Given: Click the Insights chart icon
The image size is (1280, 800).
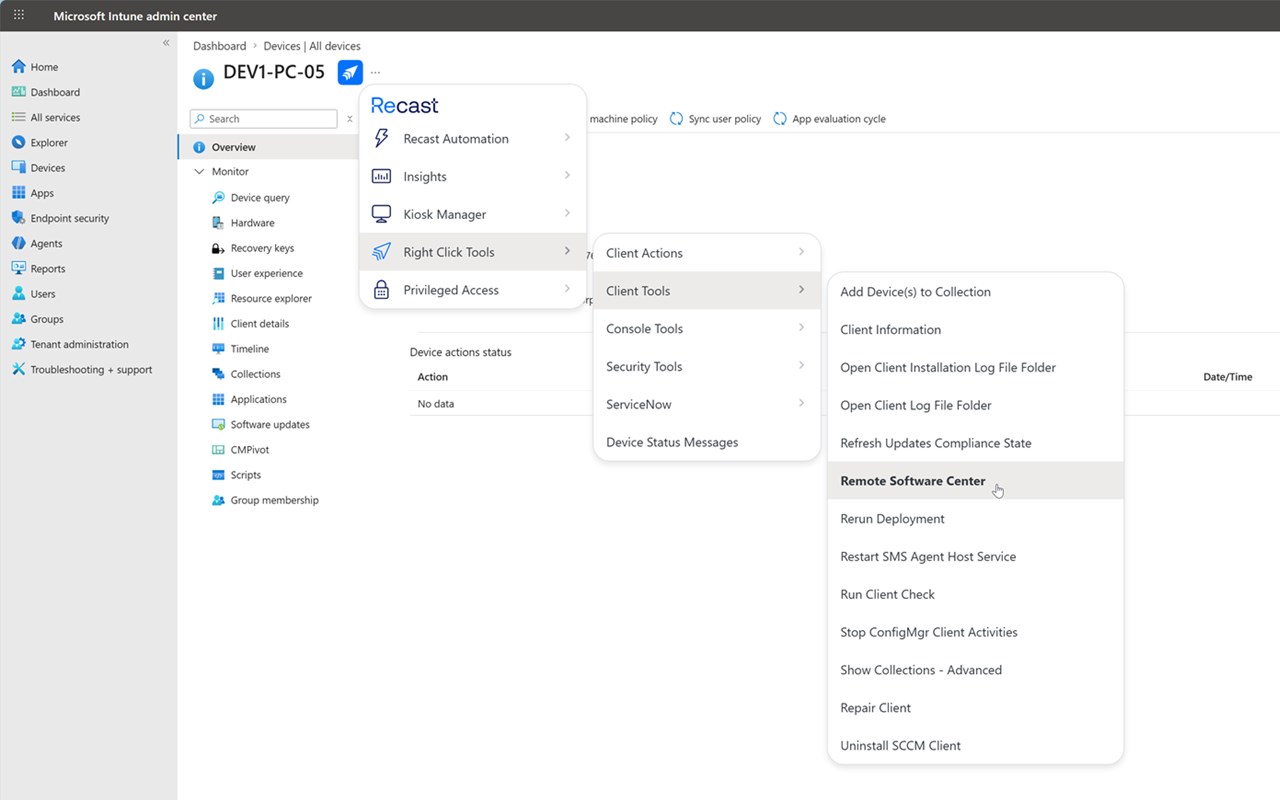Looking at the screenshot, I should (x=381, y=176).
